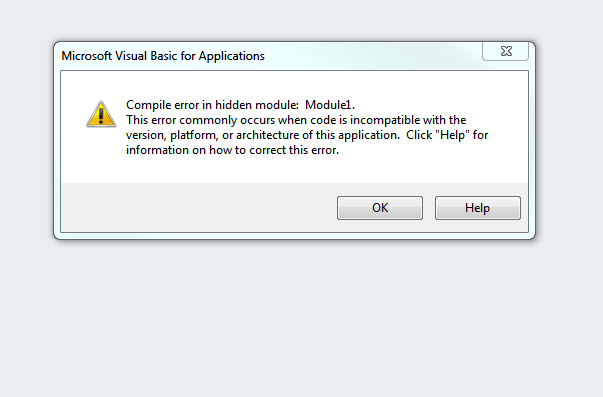Click the 'Compile error in hidden module' line
Viewport: 603px width, 397px height.
click(x=240, y=105)
